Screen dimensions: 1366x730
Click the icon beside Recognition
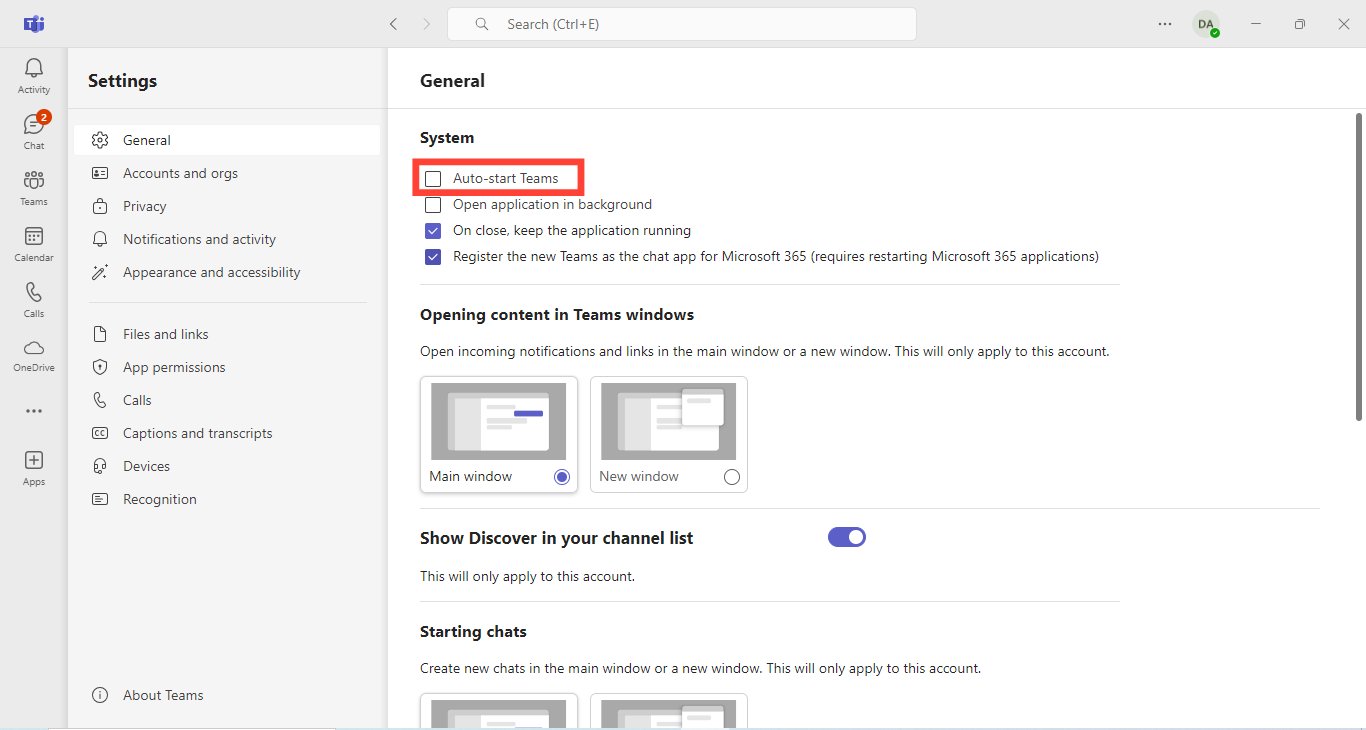tap(100, 499)
